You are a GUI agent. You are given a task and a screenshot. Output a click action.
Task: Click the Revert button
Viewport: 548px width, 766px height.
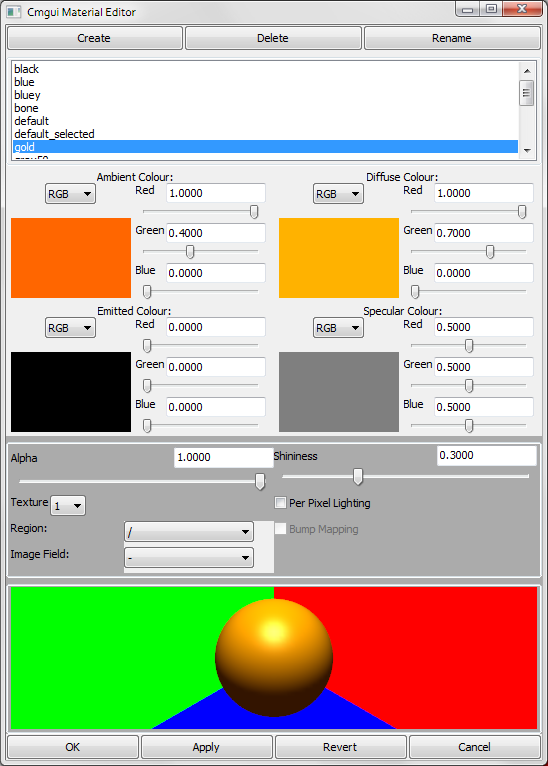click(x=340, y=747)
